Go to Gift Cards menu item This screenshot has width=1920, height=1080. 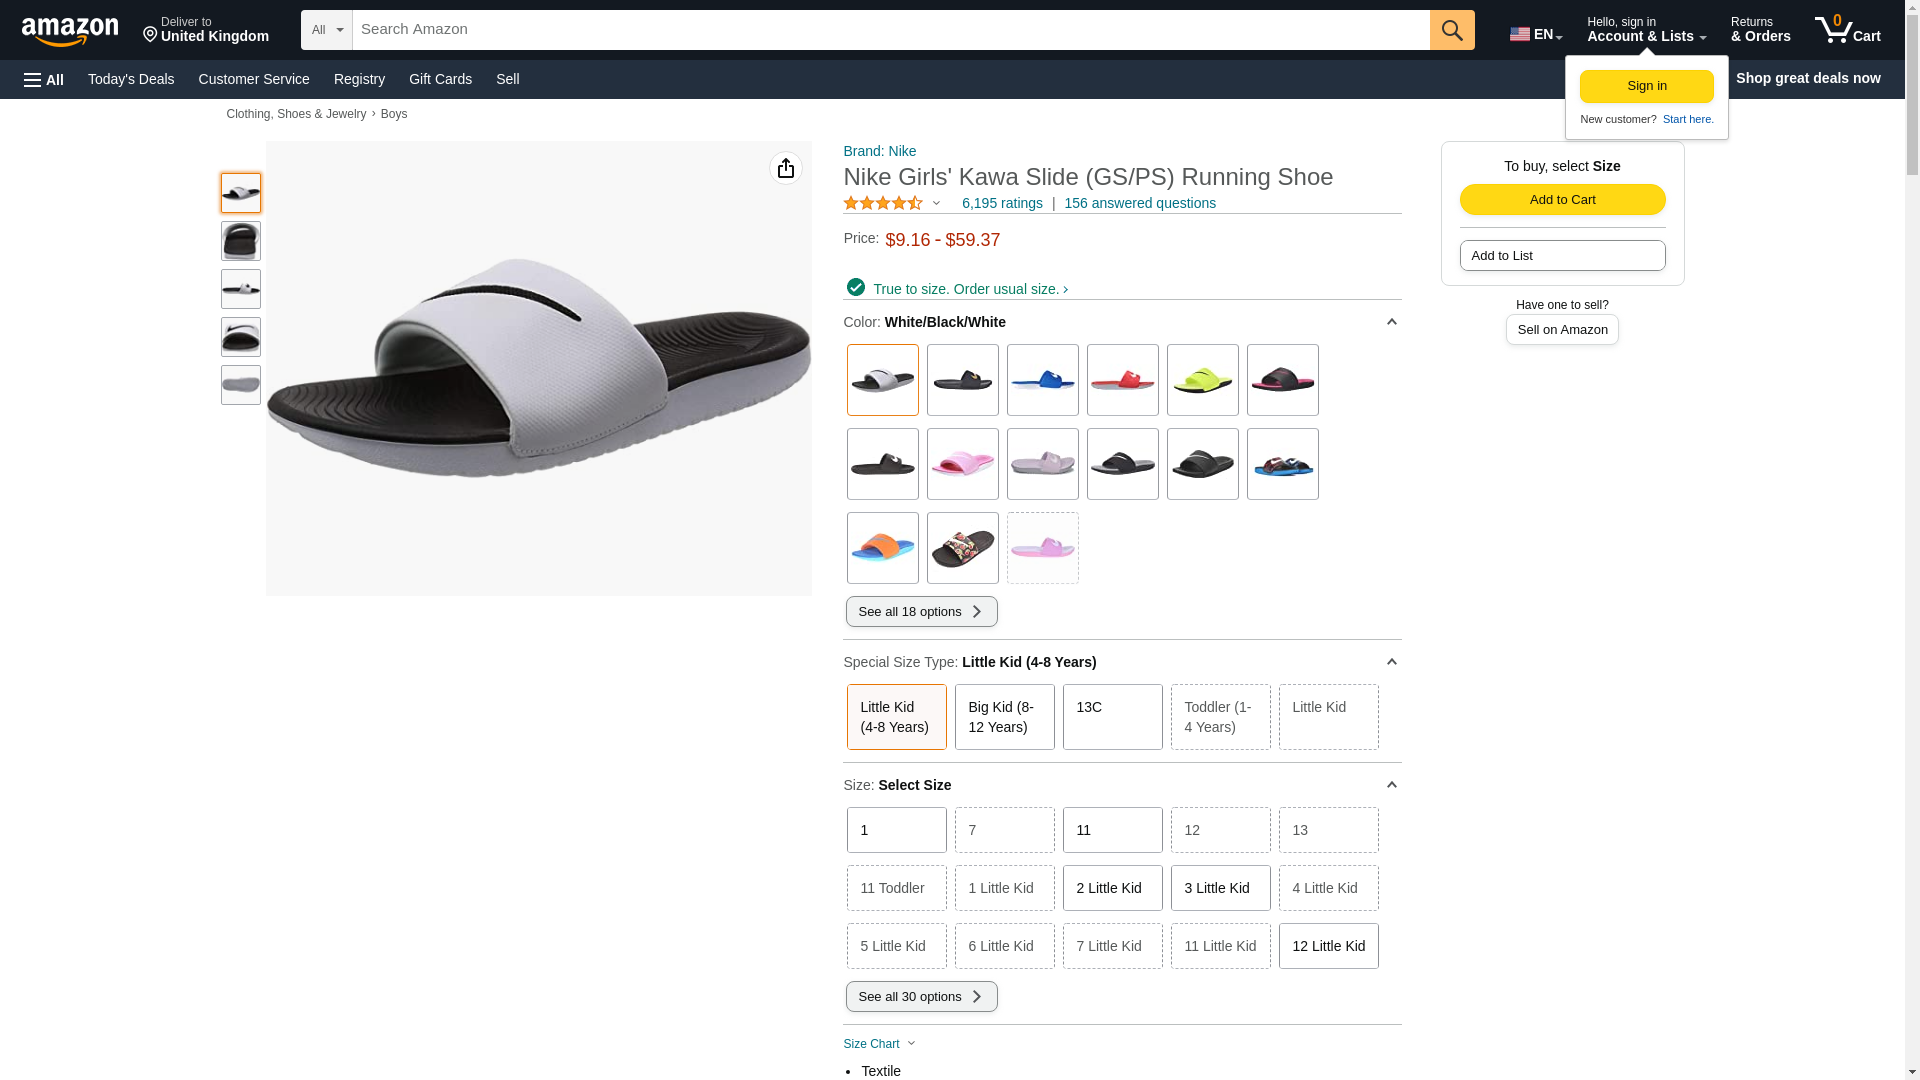coord(440,79)
